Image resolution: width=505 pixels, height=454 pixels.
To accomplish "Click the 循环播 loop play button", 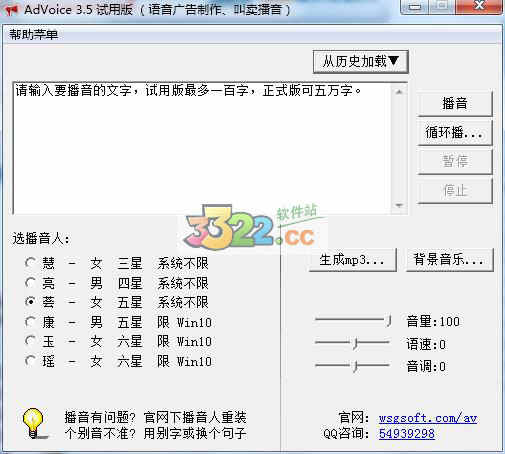I will pyautogui.click(x=454, y=132).
